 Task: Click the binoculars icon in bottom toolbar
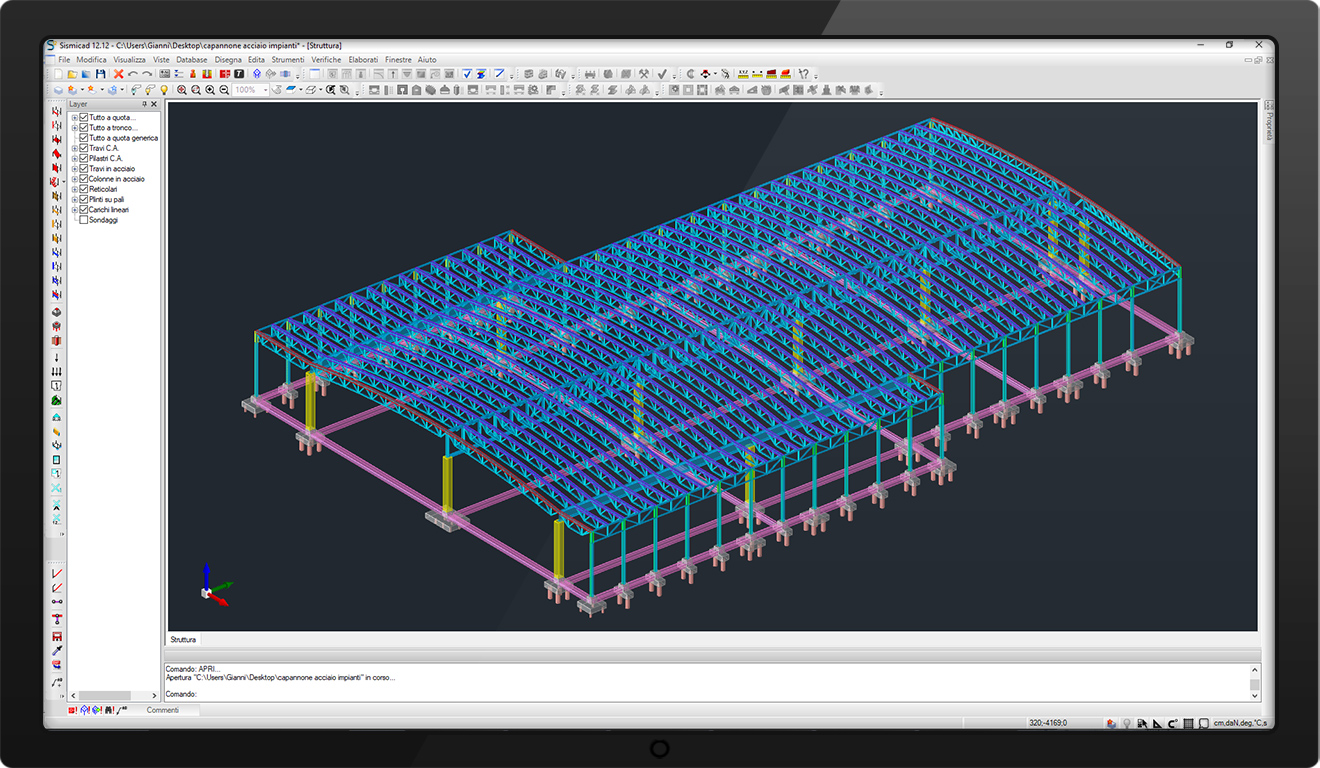tap(109, 710)
